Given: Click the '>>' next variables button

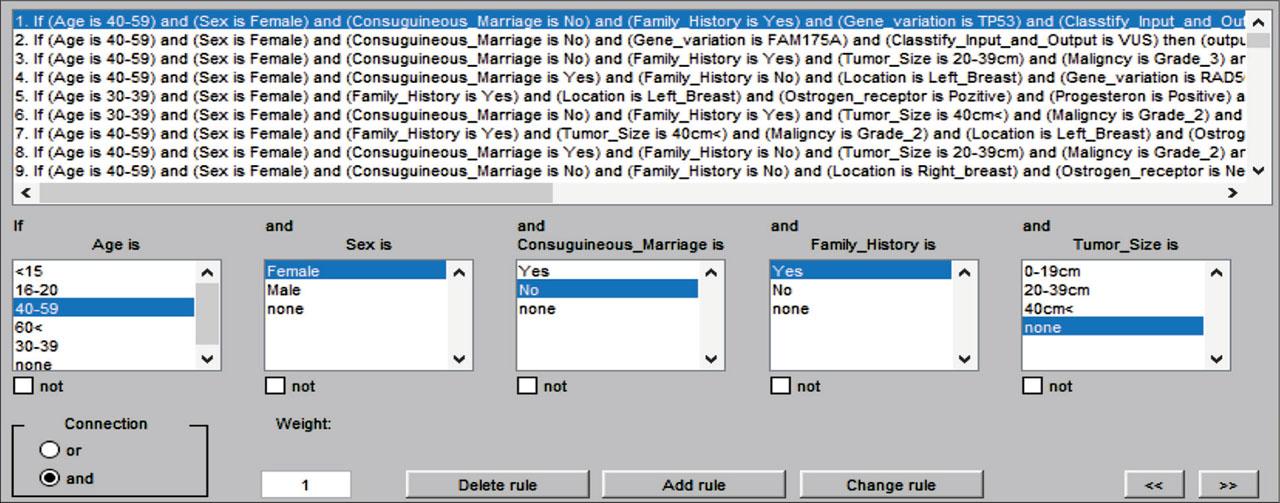Looking at the screenshot, I should click(x=1227, y=485).
